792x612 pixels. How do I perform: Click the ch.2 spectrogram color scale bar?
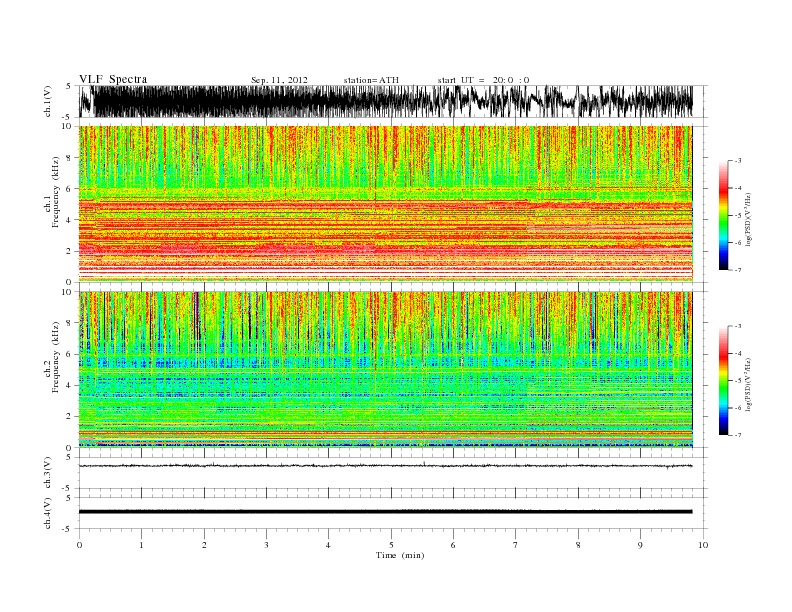723,381
